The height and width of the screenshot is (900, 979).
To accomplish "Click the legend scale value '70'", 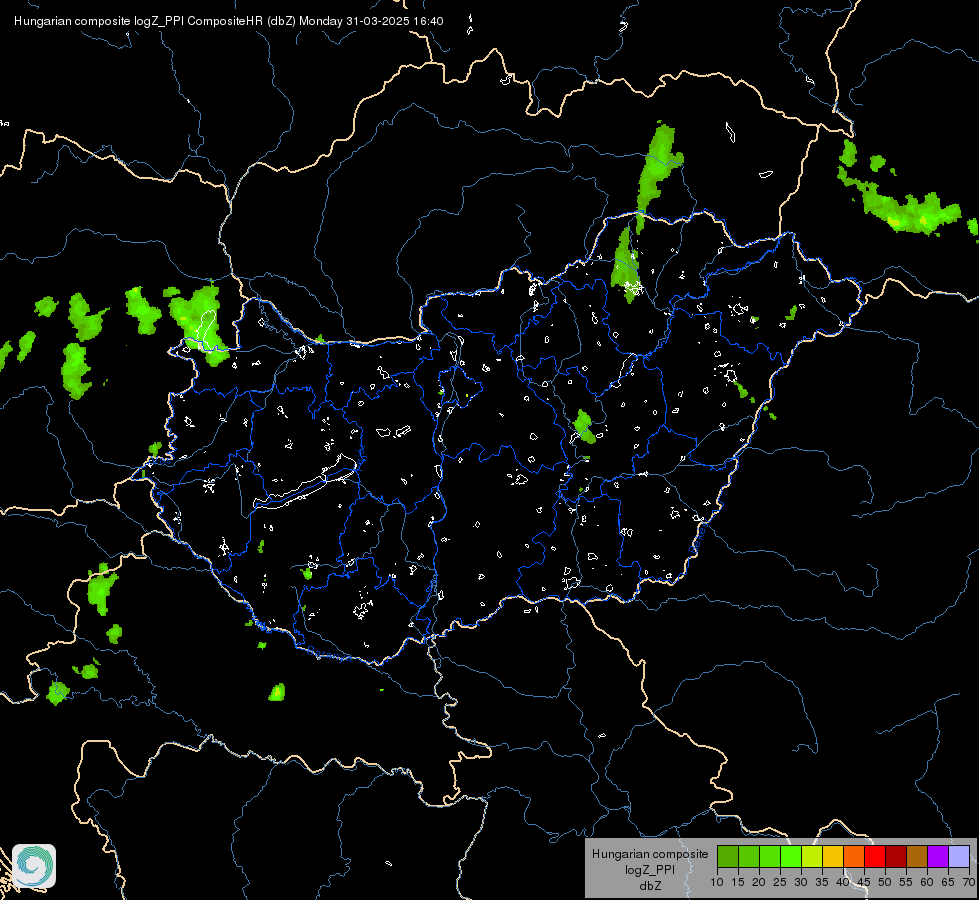I will point(968,882).
